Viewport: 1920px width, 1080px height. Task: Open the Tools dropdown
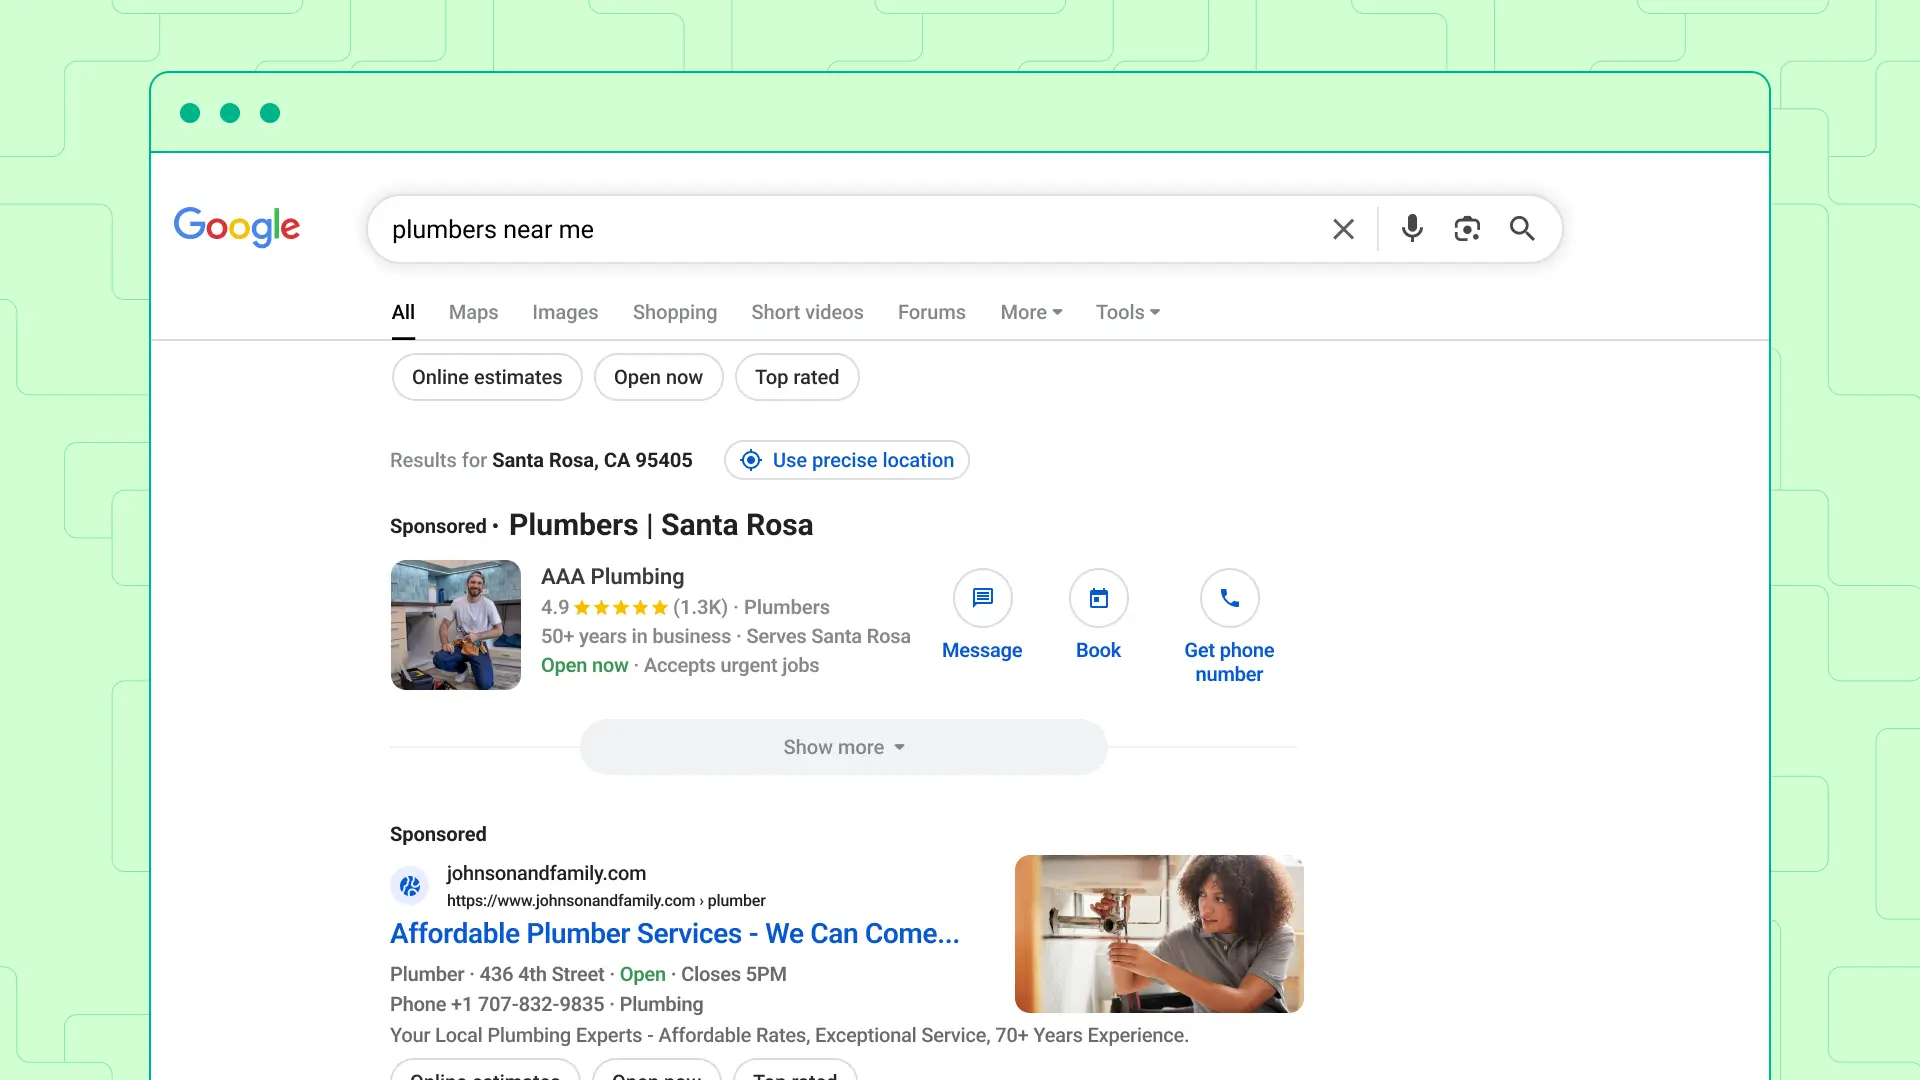[x=1127, y=312]
